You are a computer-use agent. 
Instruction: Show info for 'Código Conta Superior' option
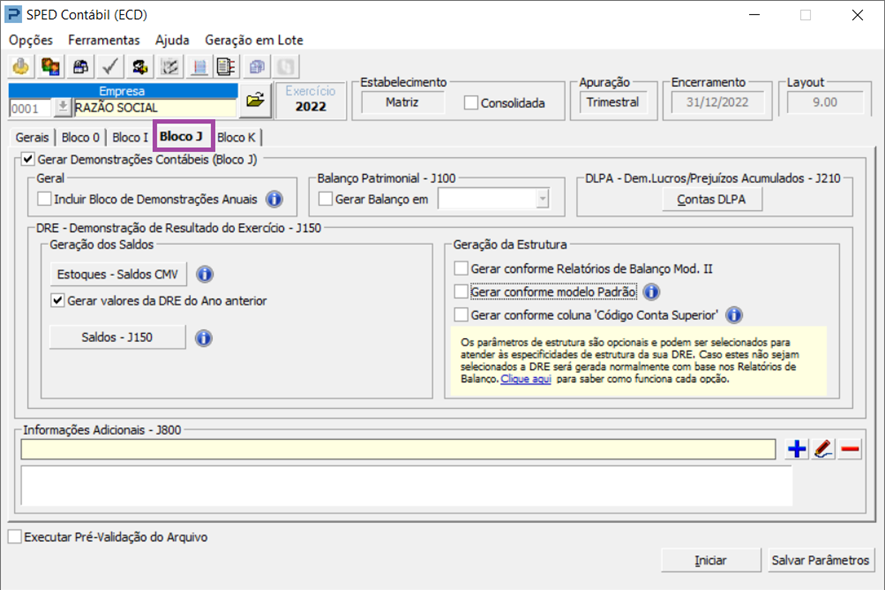(734, 315)
